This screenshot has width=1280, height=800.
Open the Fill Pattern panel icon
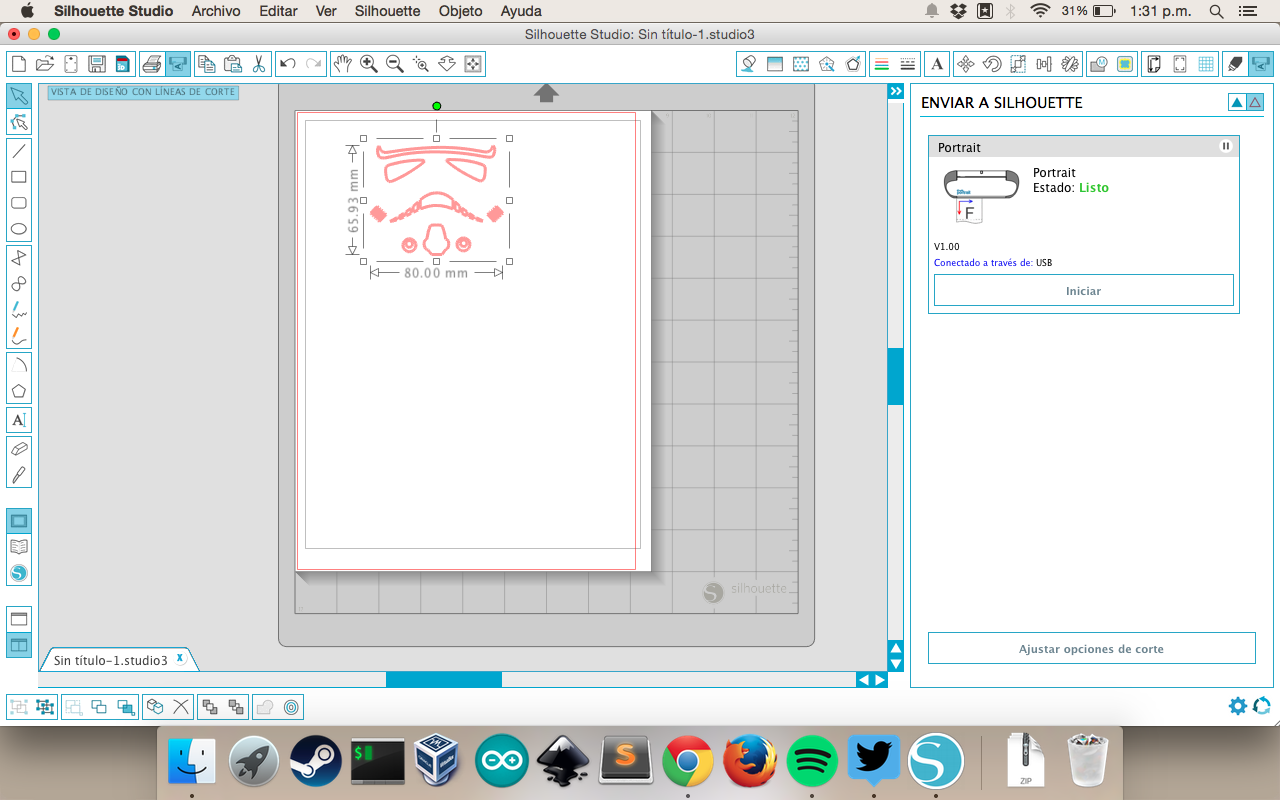click(800, 64)
